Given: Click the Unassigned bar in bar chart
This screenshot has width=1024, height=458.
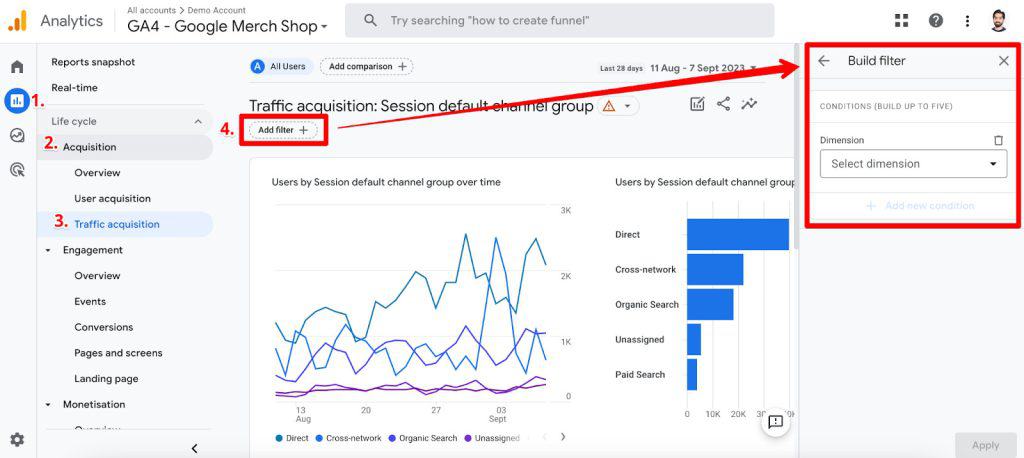Looking at the screenshot, I should click(x=694, y=340).
